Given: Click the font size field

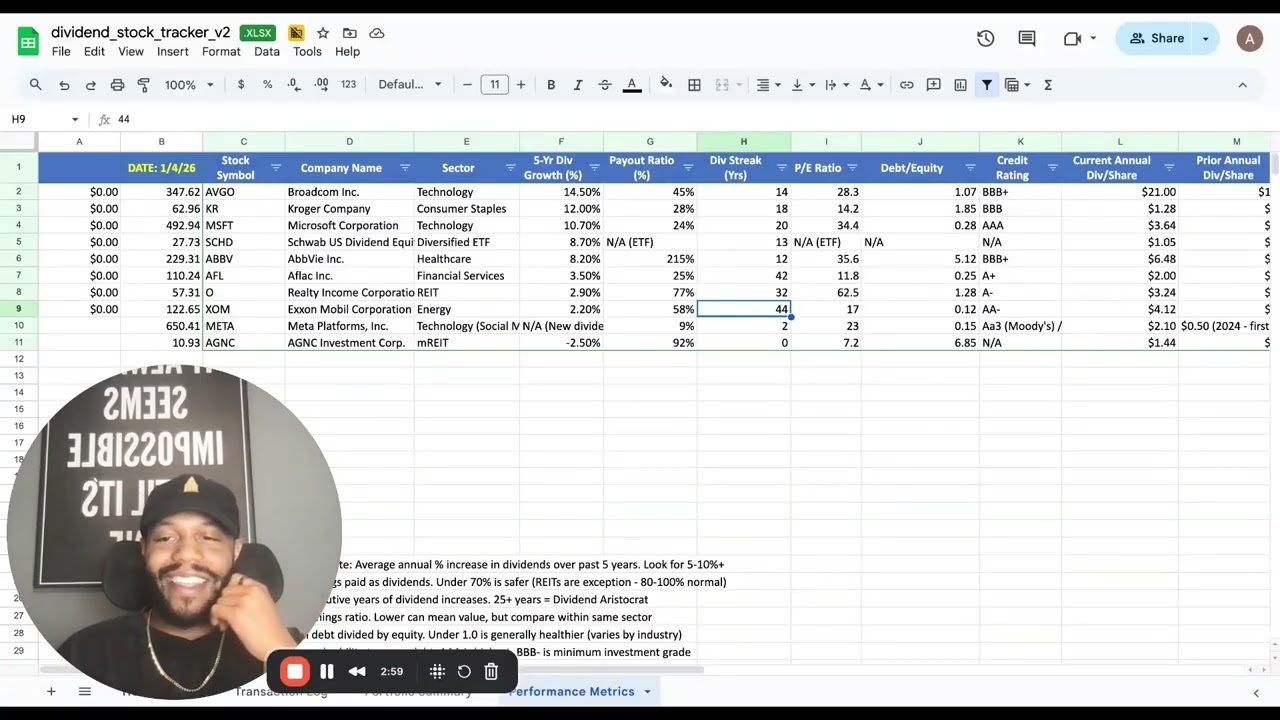Looking at the screenshot, I should [494, 85].
